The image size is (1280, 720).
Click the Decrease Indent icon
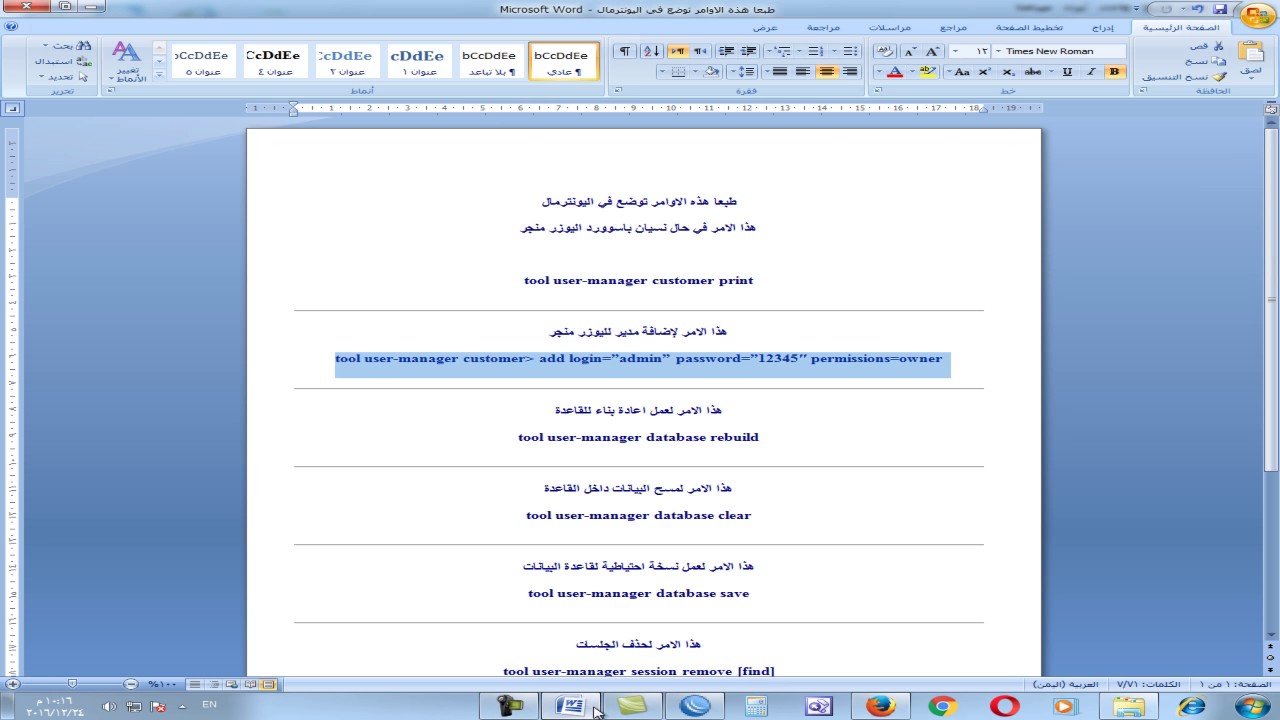(748, 51)
